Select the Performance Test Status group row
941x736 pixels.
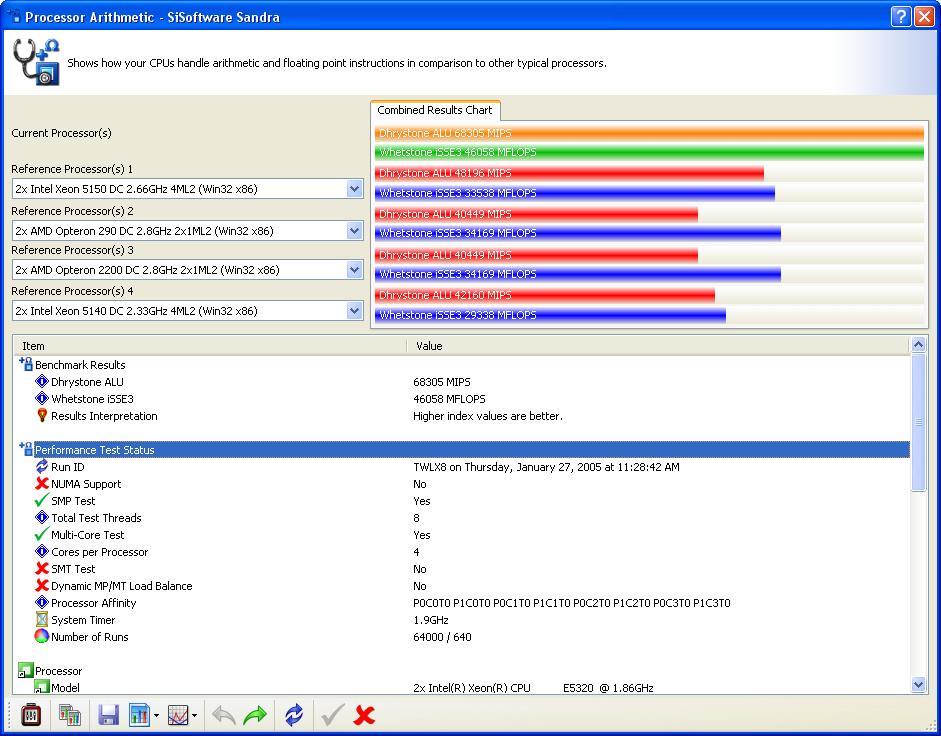(x=463, y=450)
